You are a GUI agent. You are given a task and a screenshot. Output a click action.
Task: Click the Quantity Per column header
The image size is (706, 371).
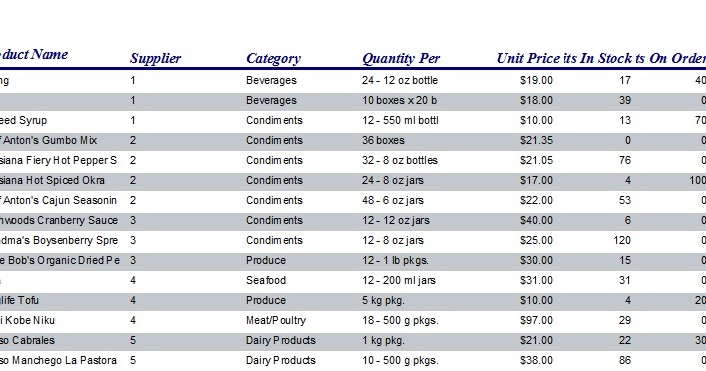(x=401, y=59)
